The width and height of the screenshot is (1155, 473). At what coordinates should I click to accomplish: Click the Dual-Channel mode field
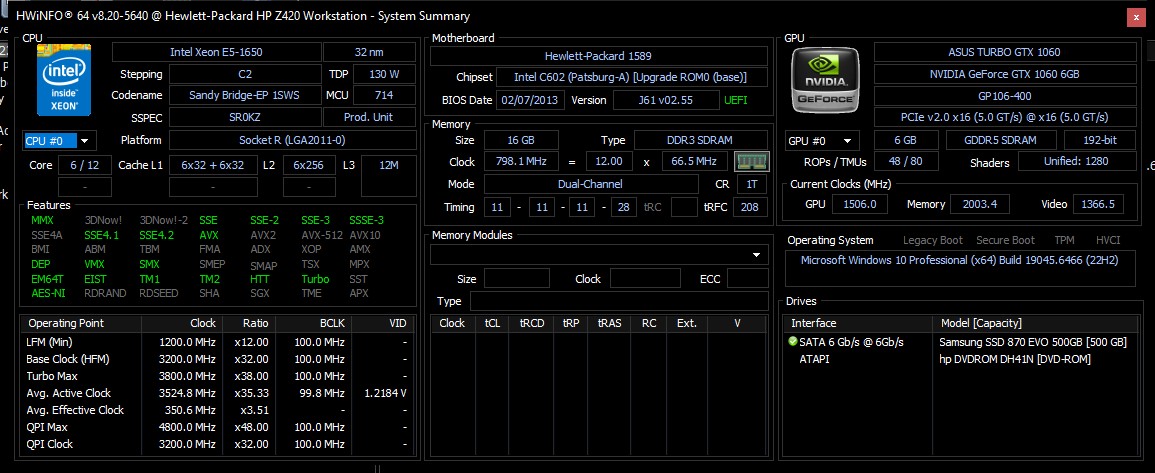pyautogui.click(x=591, y=184)
